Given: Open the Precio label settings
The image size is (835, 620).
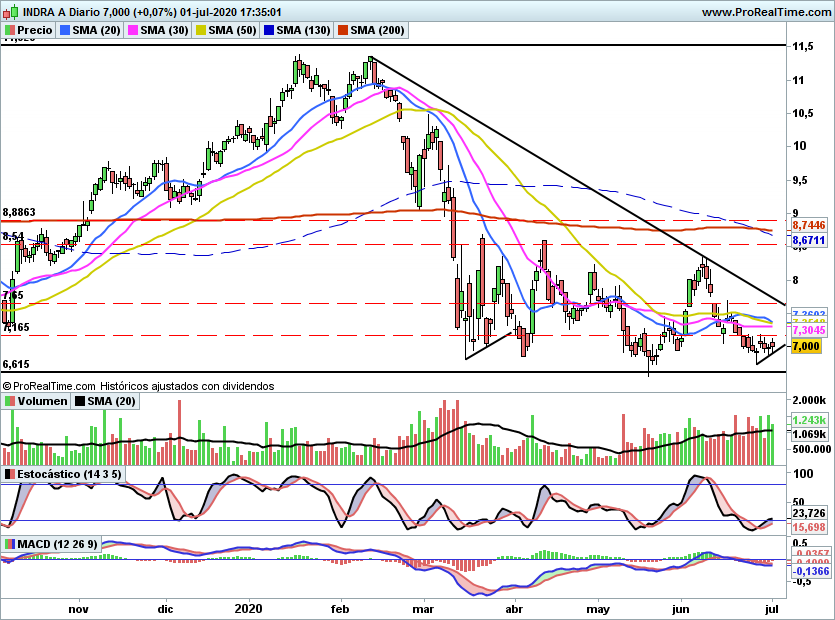Looking at the screenshot, I should point(35,30).
